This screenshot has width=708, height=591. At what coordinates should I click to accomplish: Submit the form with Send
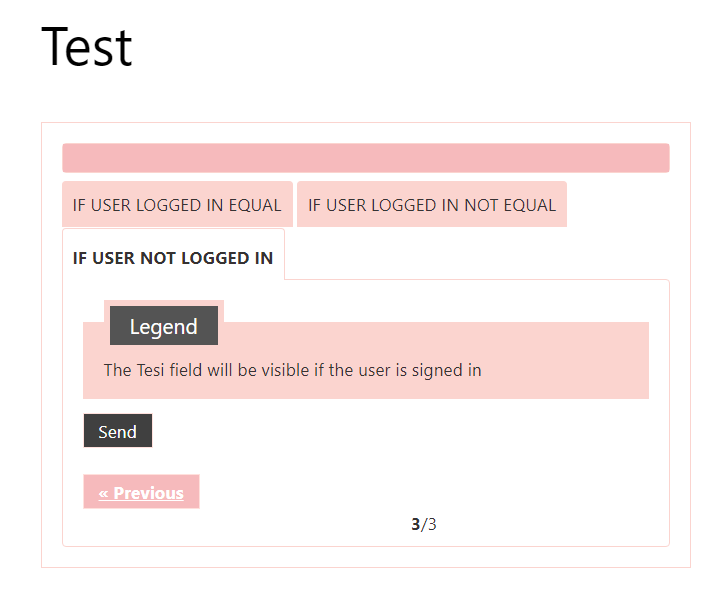pyautogui.click(x=118, y=432)
